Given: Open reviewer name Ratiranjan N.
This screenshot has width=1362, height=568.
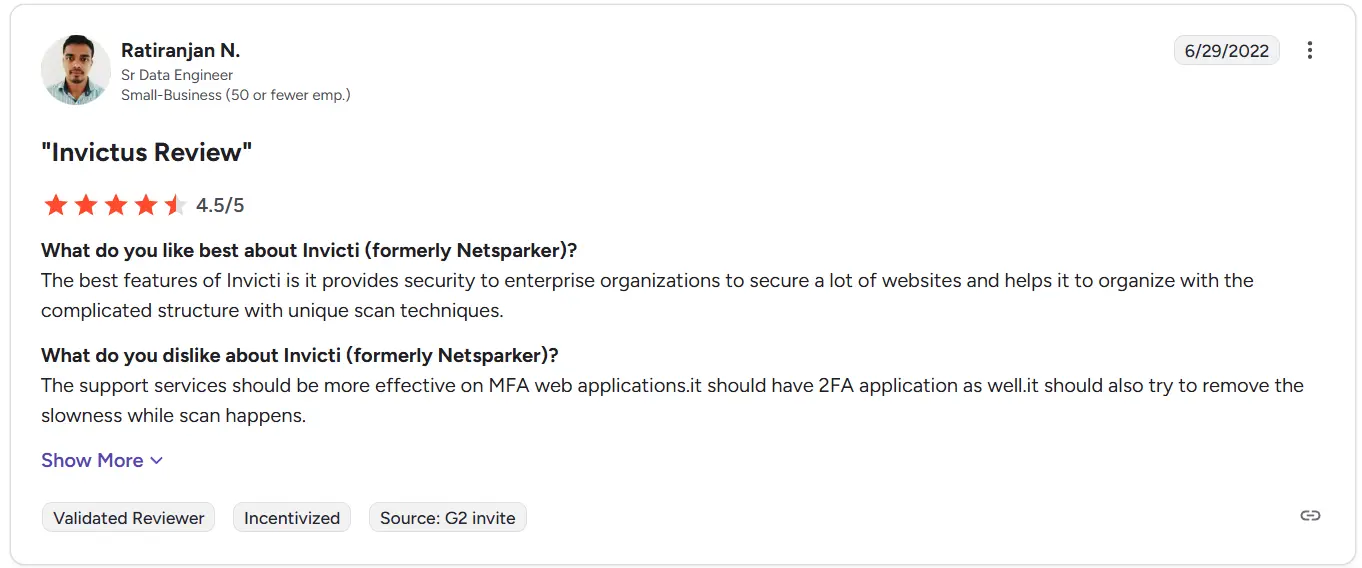Looking at the screenshot, I should (181, 50).
